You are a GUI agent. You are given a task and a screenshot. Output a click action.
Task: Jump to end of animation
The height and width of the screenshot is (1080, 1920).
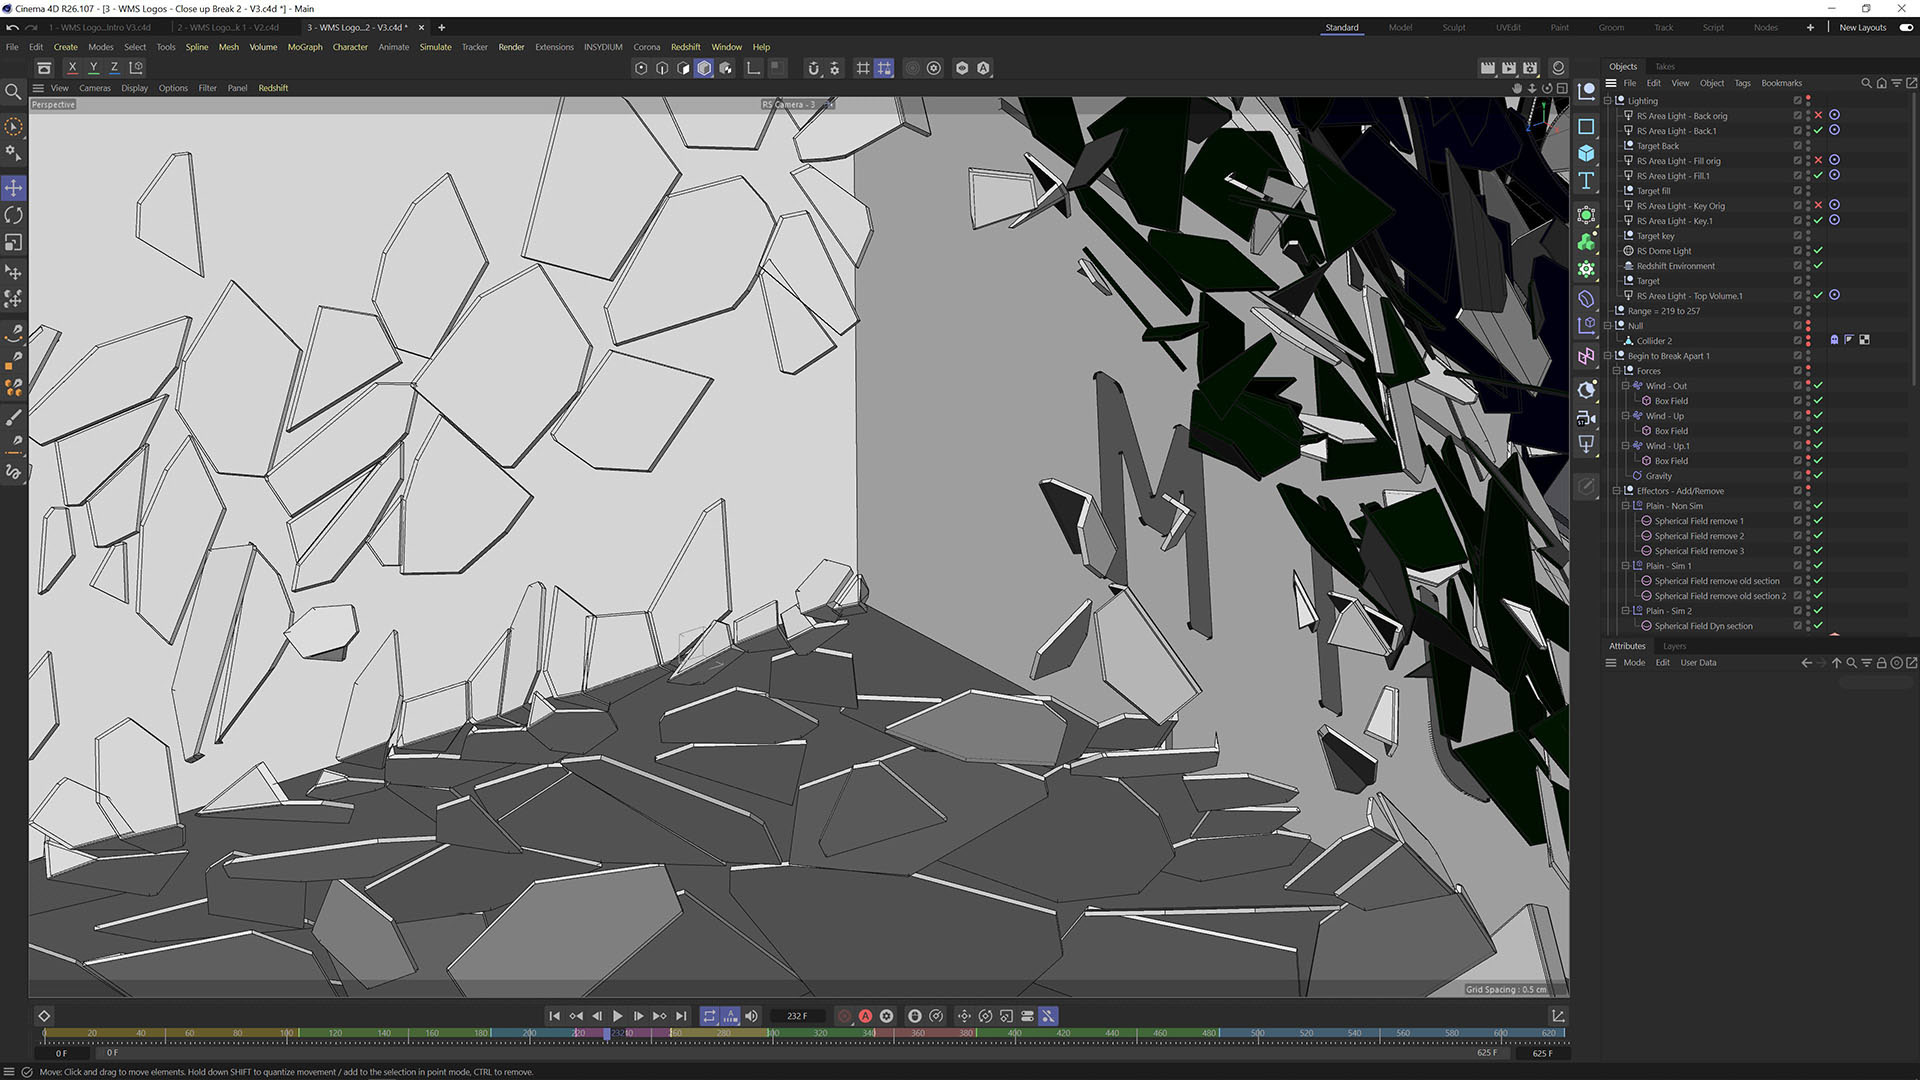682,1016
